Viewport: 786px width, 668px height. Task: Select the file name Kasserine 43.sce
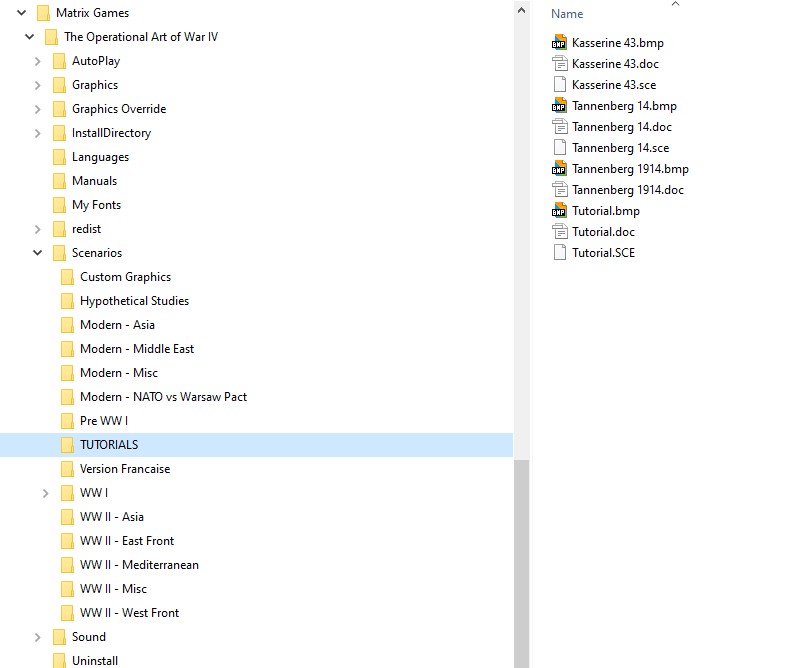pos(614,85)
